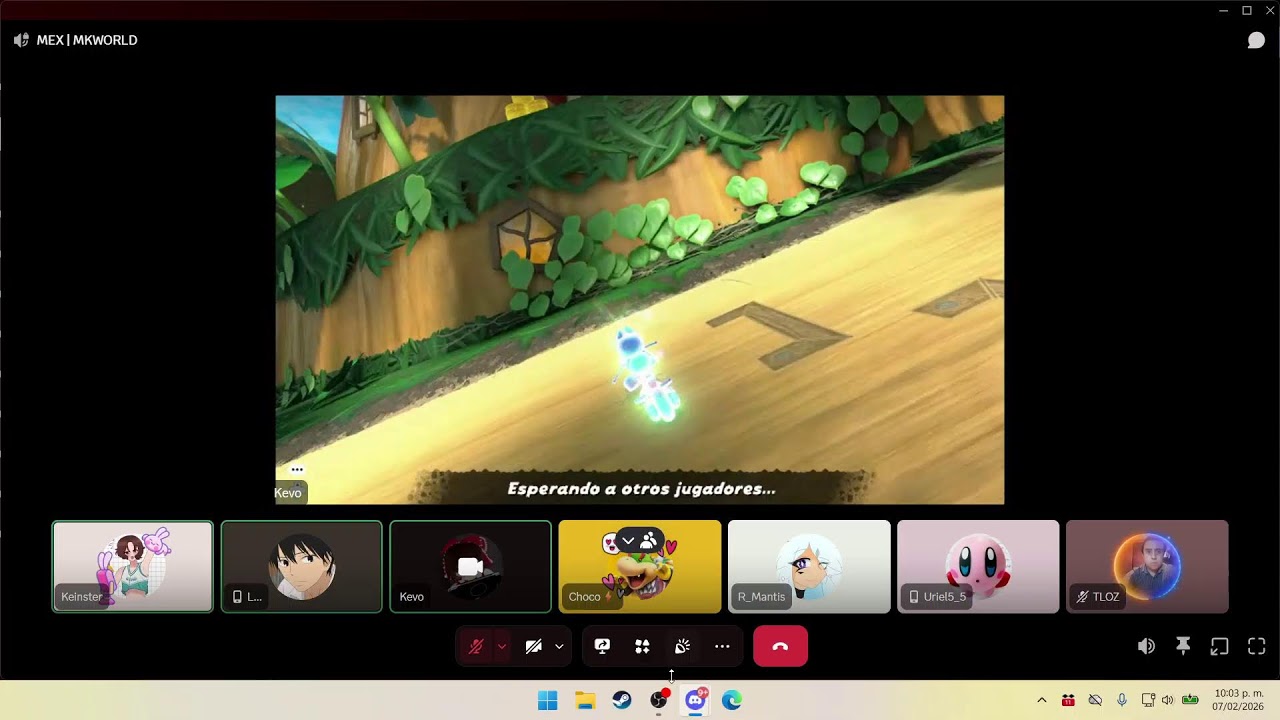The width and height of the screenshot is (1280, 720).
Task: Disconnect from the voice call
Action: point(780,647)
